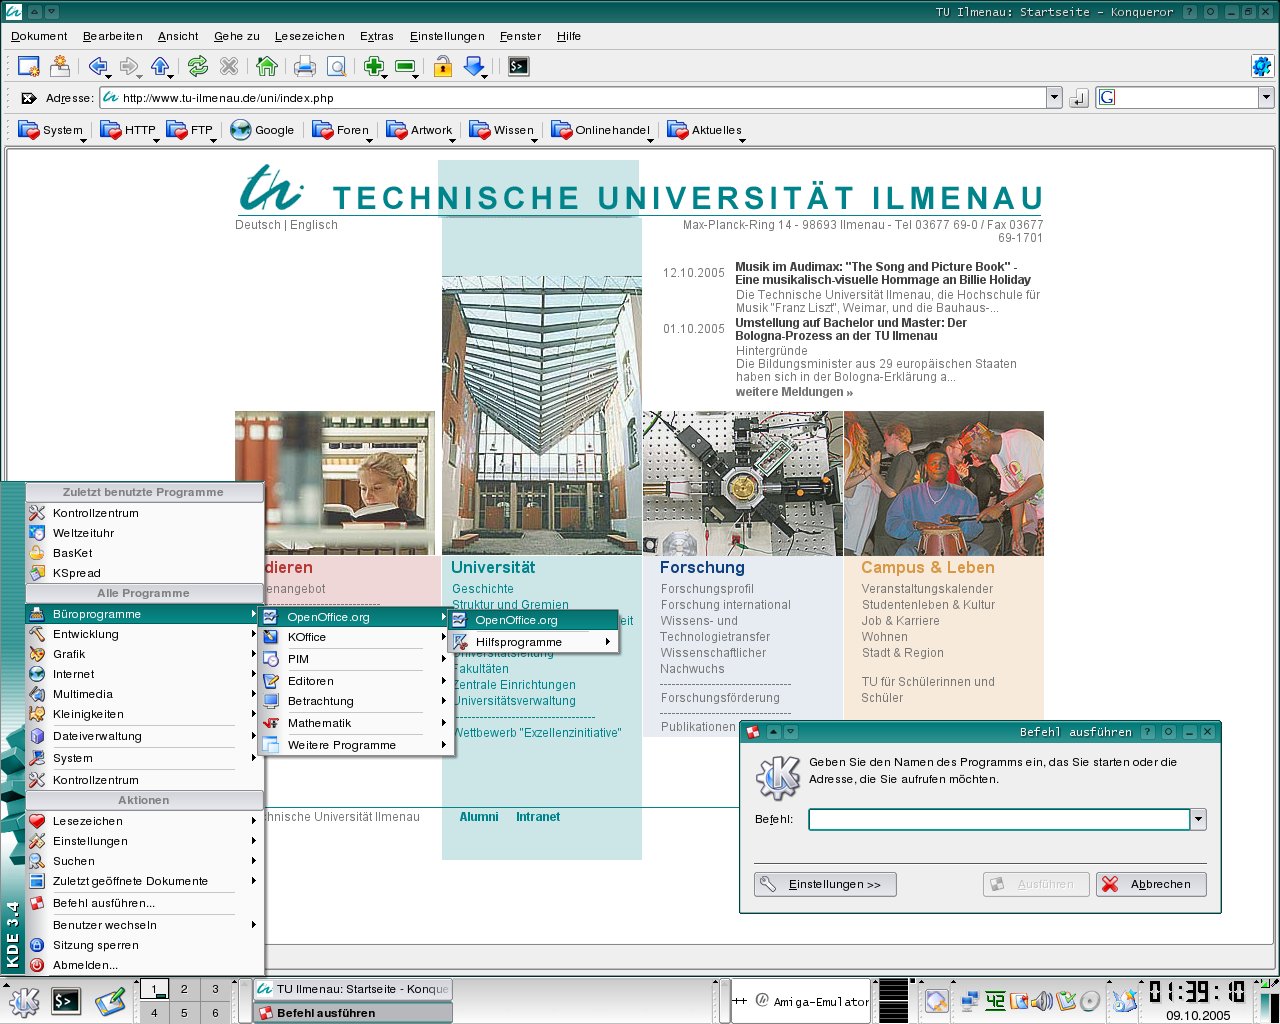
Task: Click the back arrow in Konqueror toolbar
Action: tap(98, 67)
